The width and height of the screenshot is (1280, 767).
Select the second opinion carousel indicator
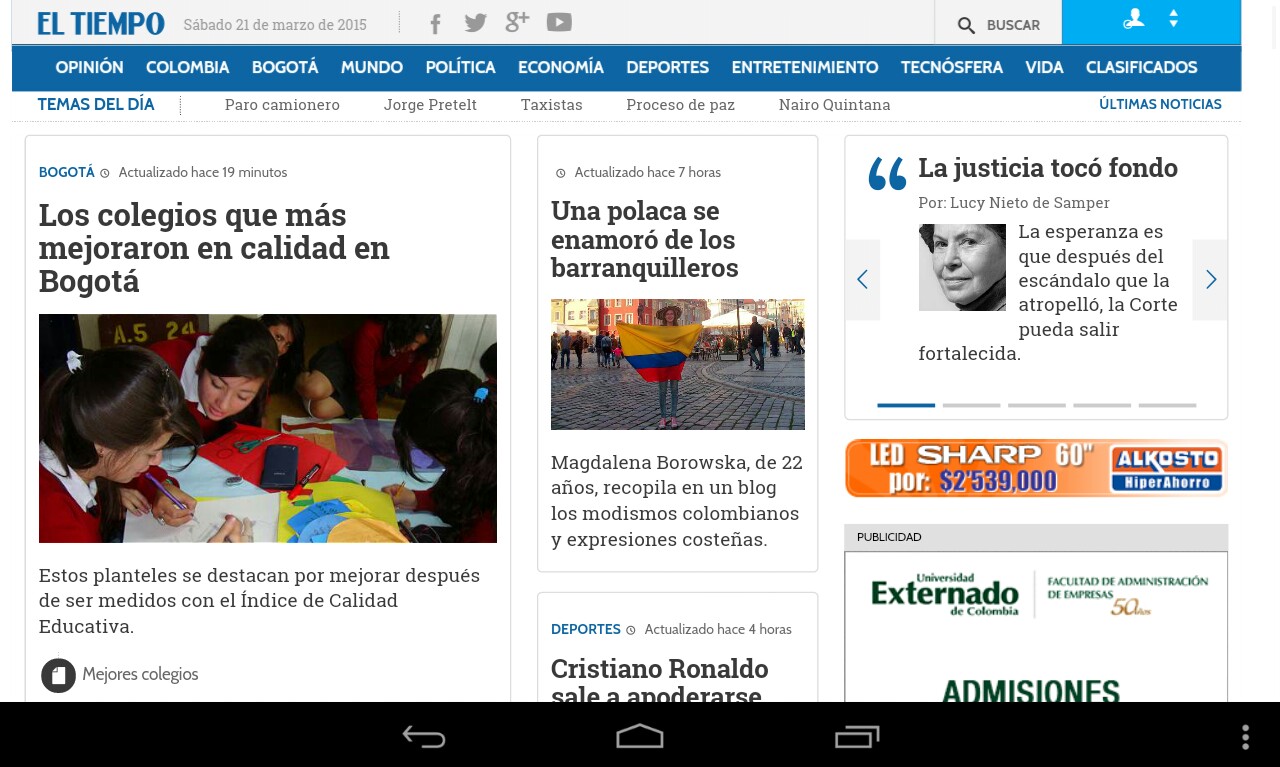[971, 405]
